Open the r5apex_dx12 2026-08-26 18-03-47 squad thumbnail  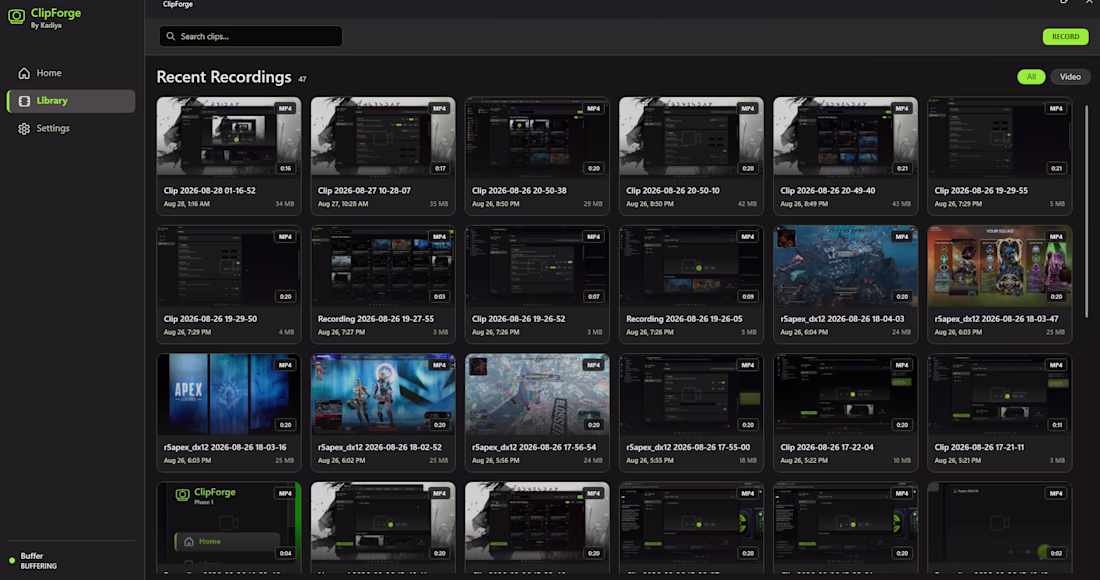1000,264
